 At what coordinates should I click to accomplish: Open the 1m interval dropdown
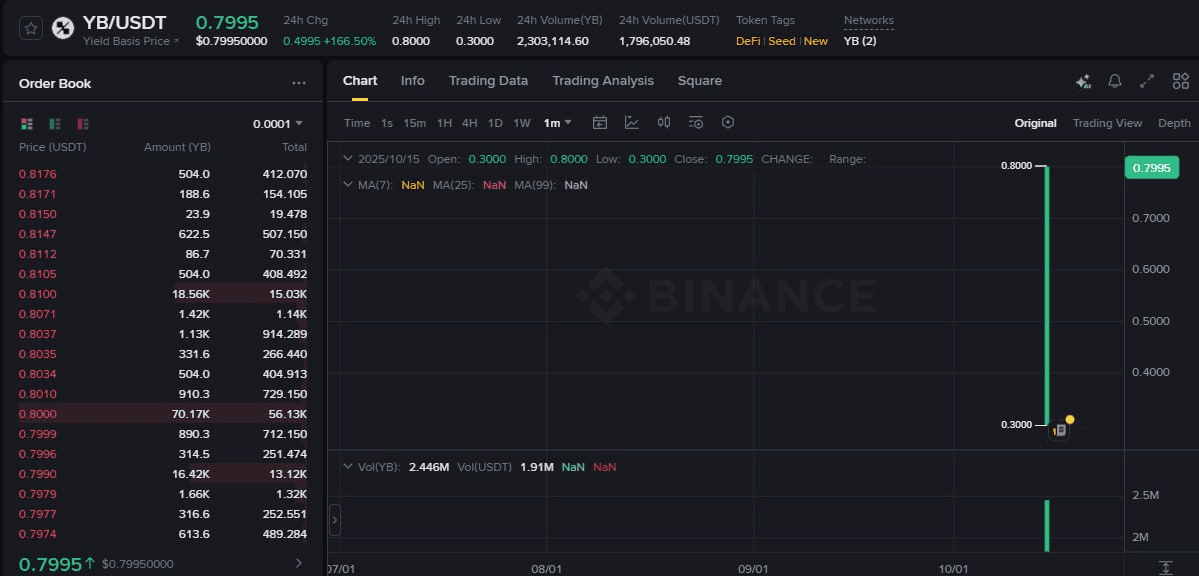point(557,123)
